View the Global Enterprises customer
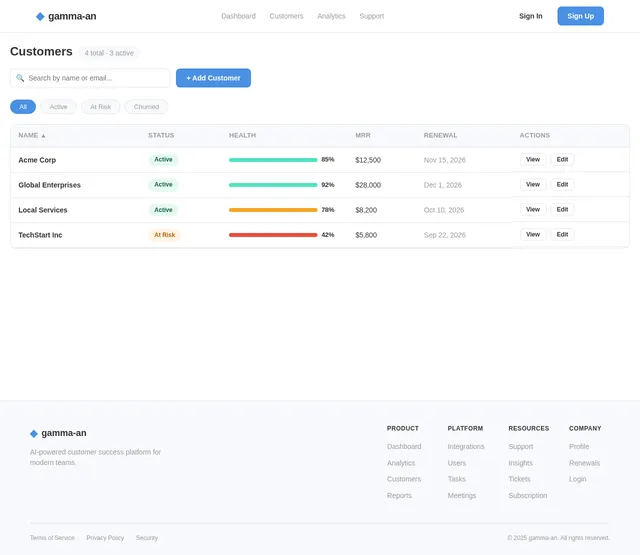Viewport: 640px width, 555px height. tap(533, 184)
